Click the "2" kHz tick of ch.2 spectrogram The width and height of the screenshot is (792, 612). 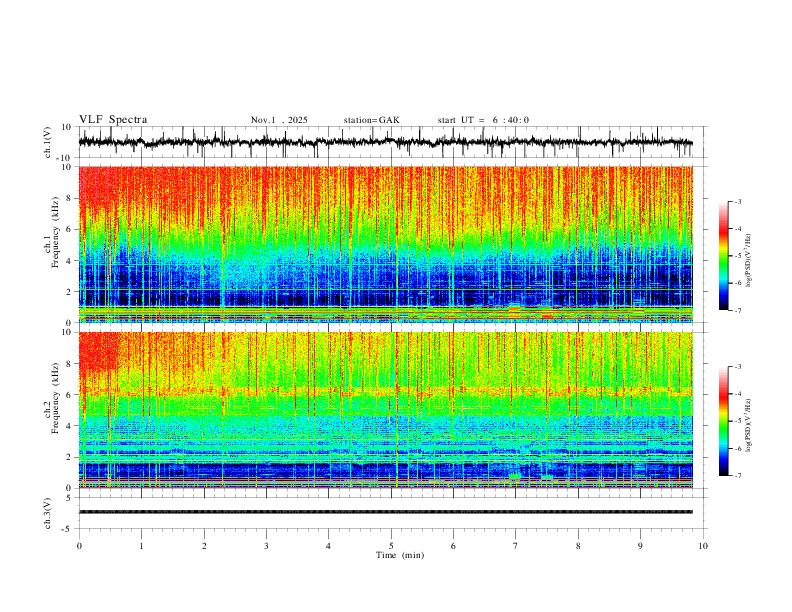pos(69,457)
